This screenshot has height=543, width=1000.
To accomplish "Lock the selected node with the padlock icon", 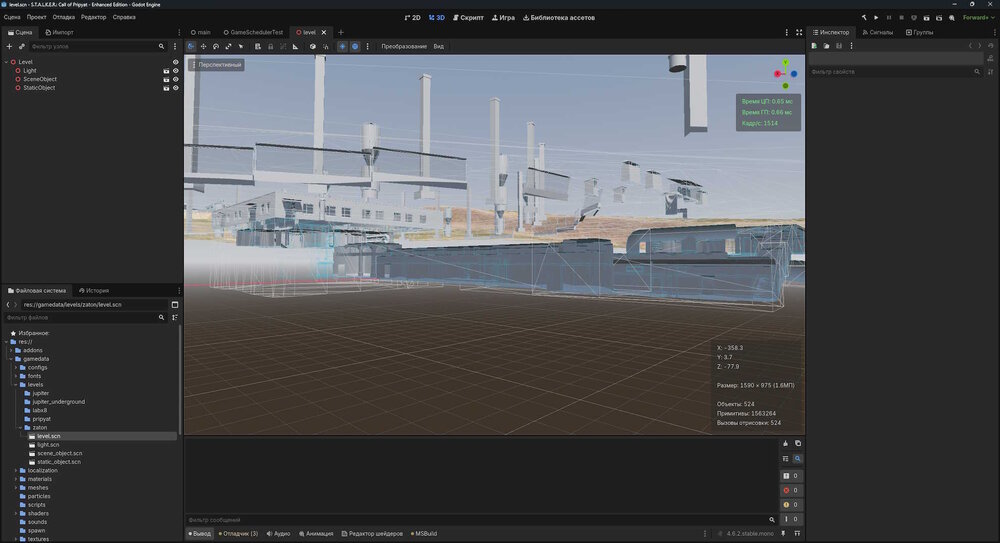I will [x=270, y=47].
